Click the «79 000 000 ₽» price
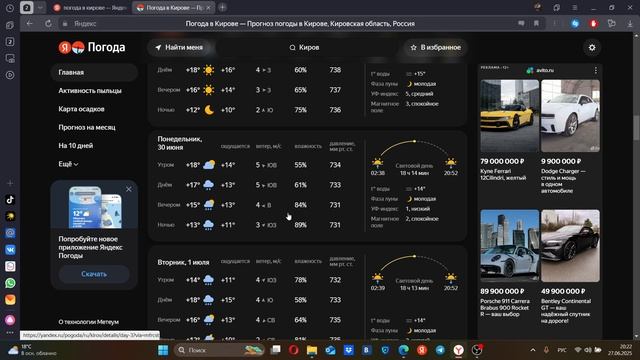Screen dimensions: 640x360 [x=502, y=161]
